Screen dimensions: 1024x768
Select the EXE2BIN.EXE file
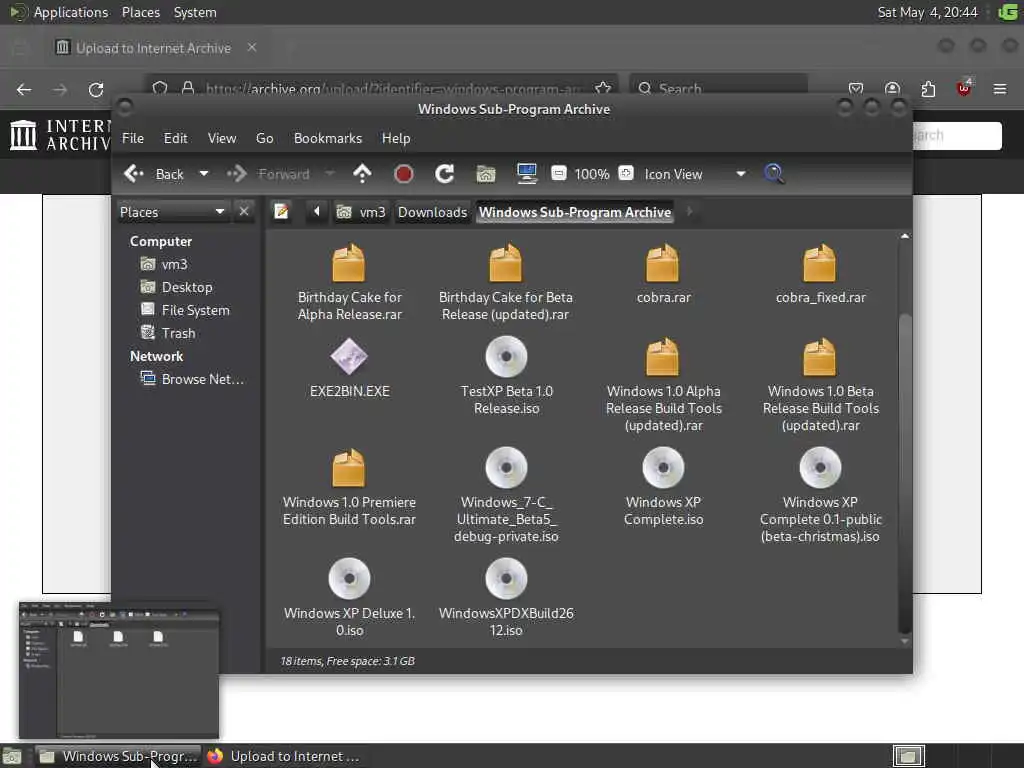tap(349, 368)
